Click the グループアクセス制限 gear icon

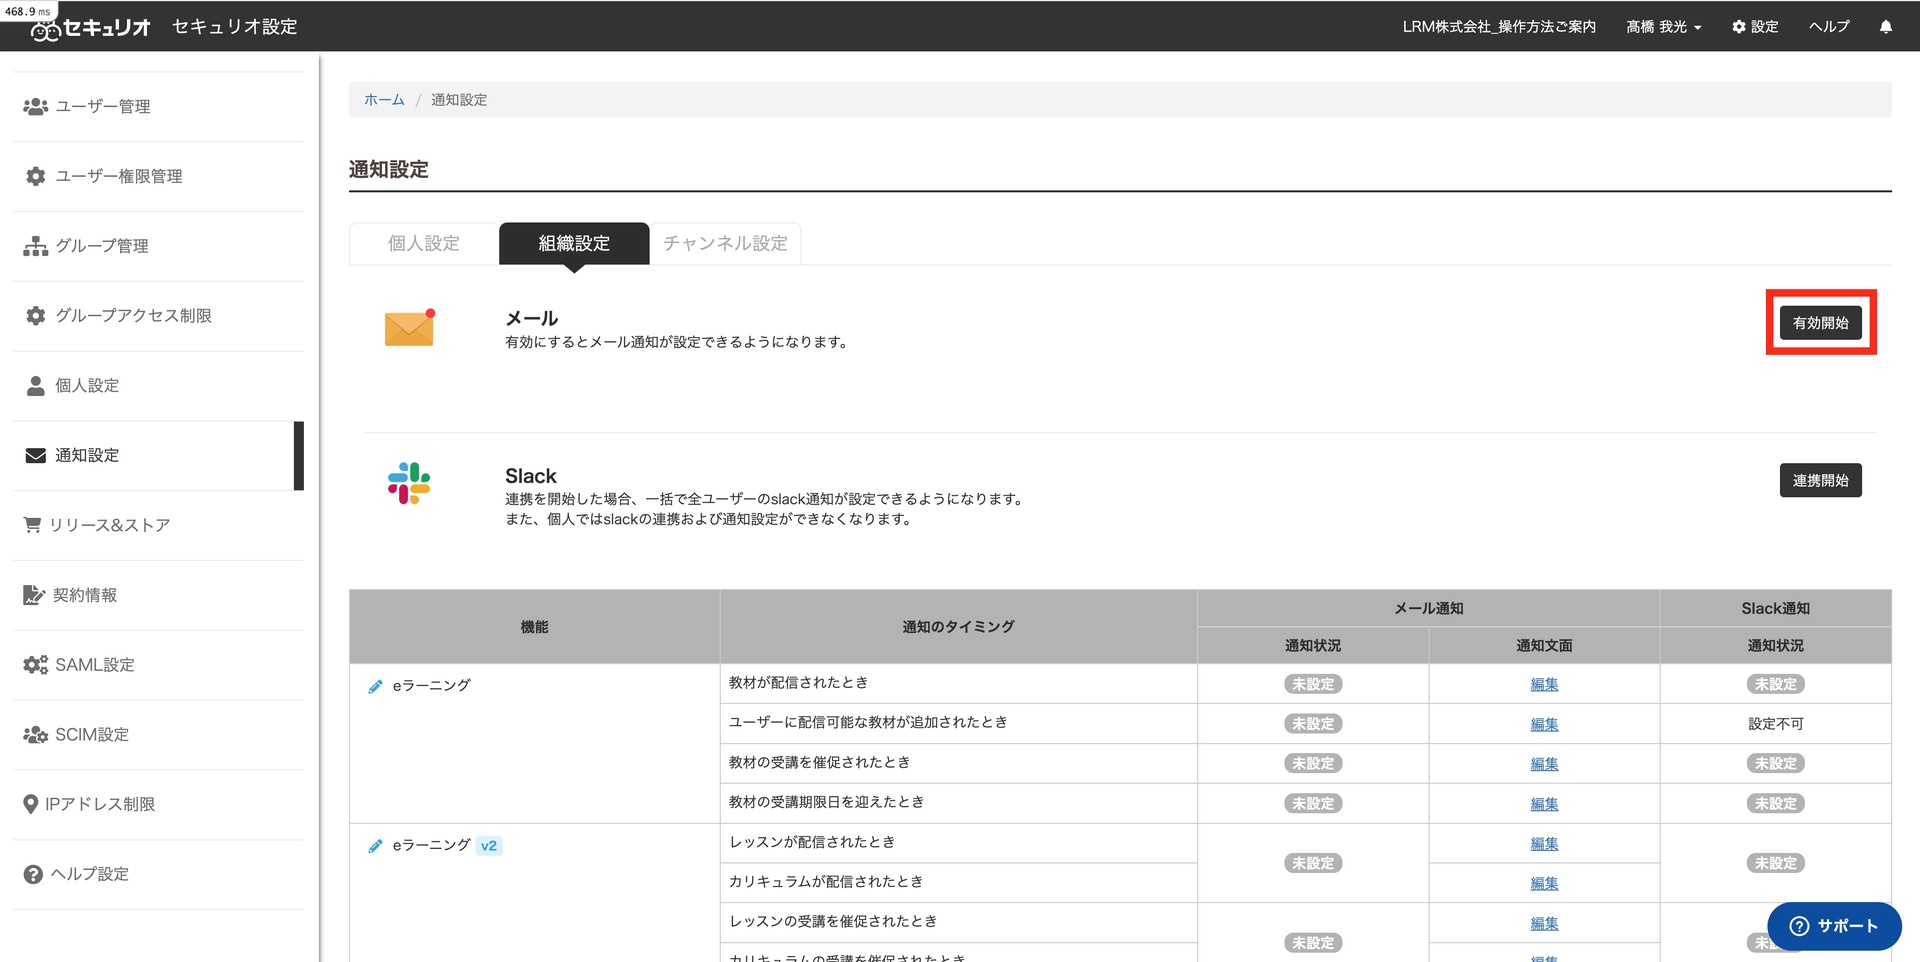click(x=35, y=316)
